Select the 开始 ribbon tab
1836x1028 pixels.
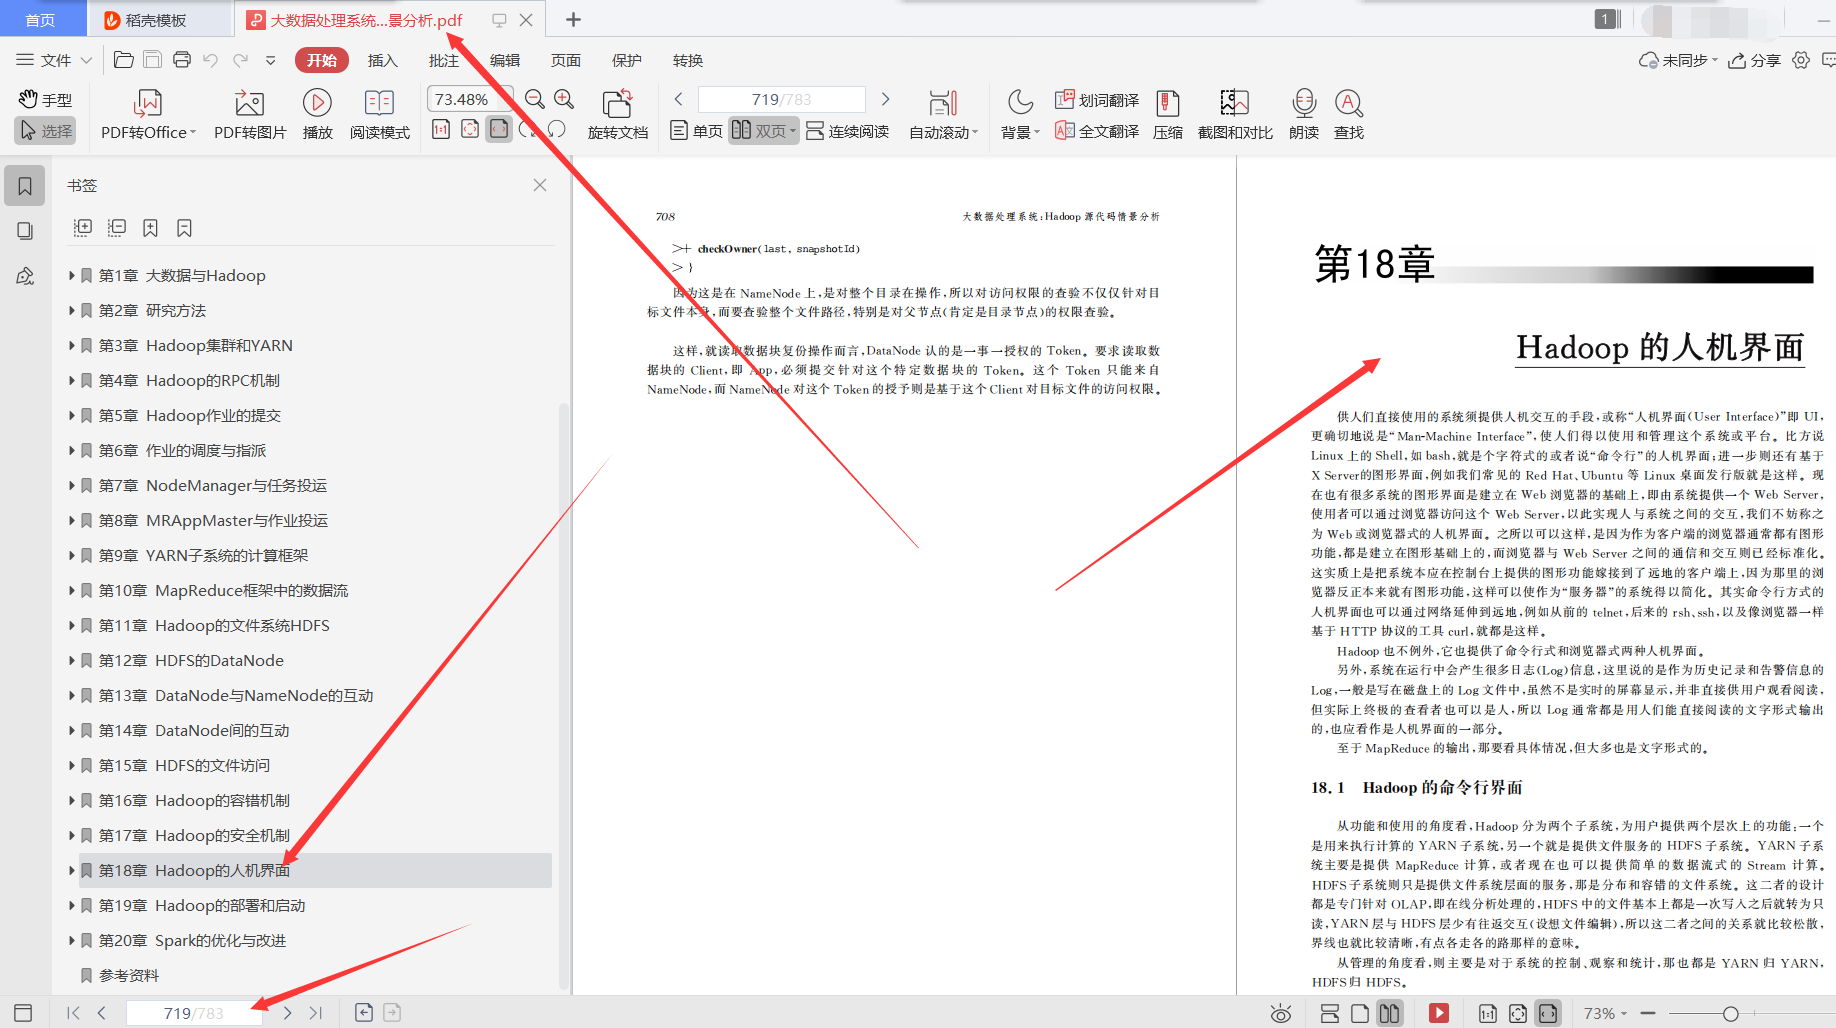tap(322, 60)
